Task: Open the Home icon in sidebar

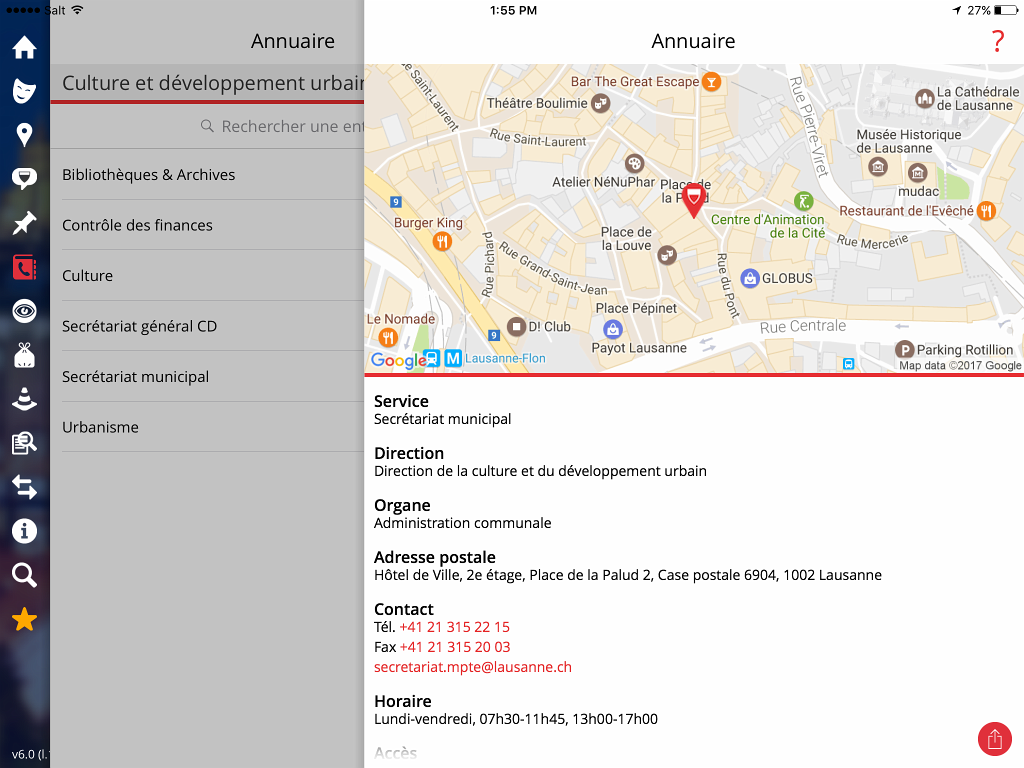Action: 24,47
